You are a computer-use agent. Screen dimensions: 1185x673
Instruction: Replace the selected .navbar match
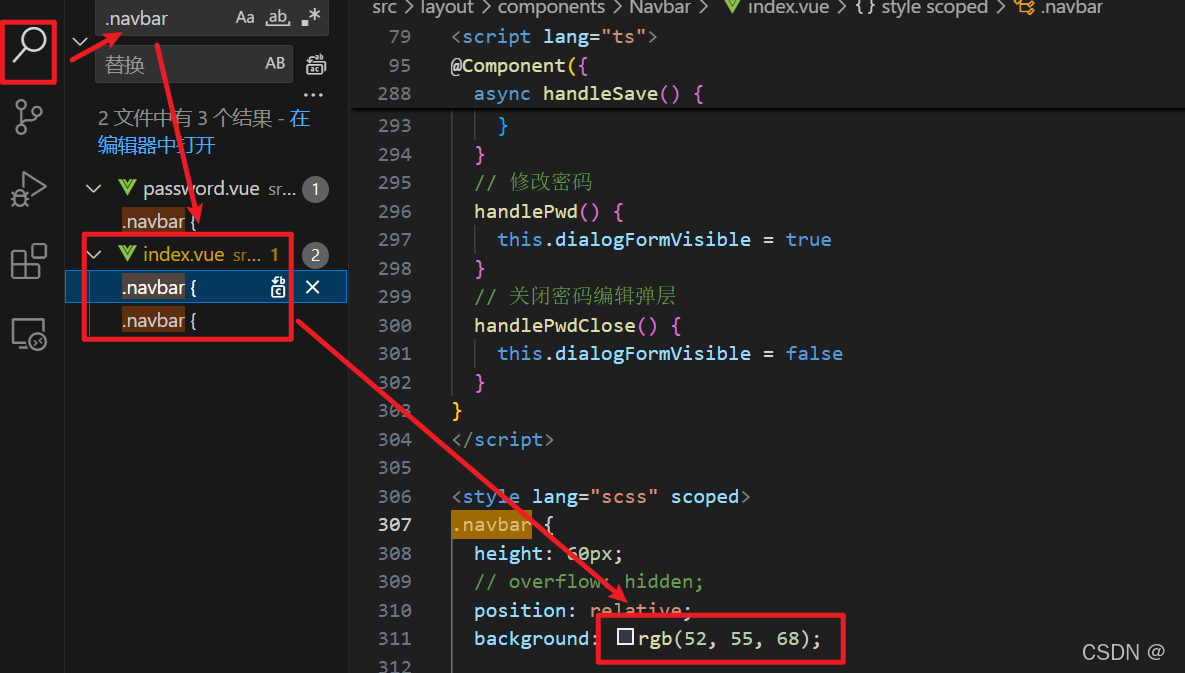278,287
